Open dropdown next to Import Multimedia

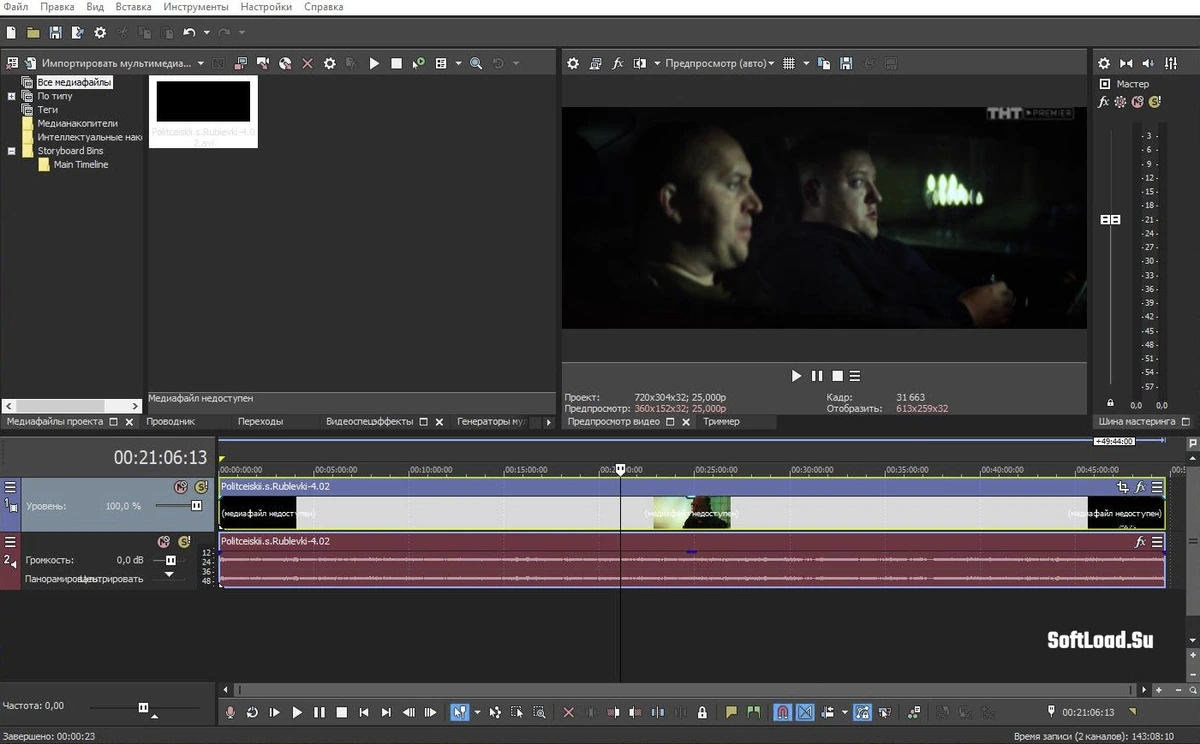(x=201, y=63)
